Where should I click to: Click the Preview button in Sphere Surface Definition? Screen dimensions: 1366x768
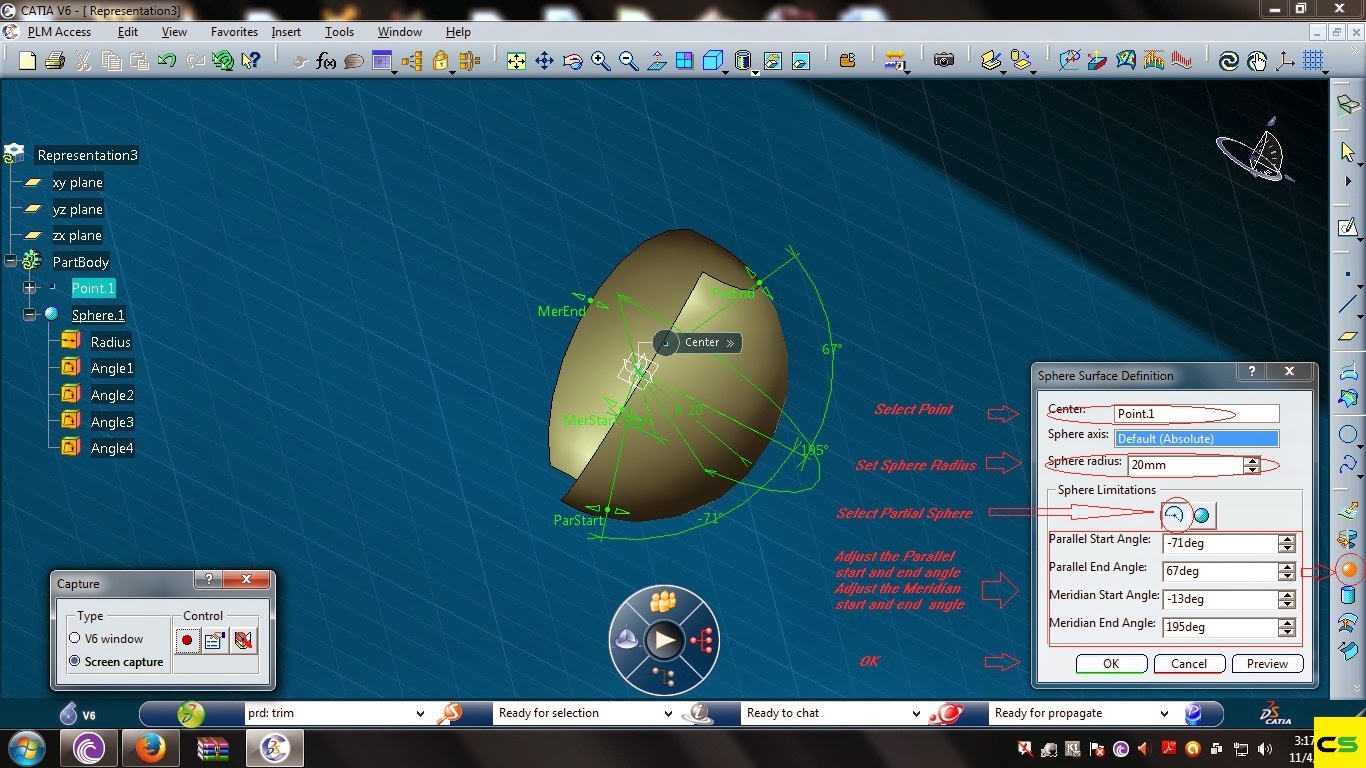pos(1267,663)
